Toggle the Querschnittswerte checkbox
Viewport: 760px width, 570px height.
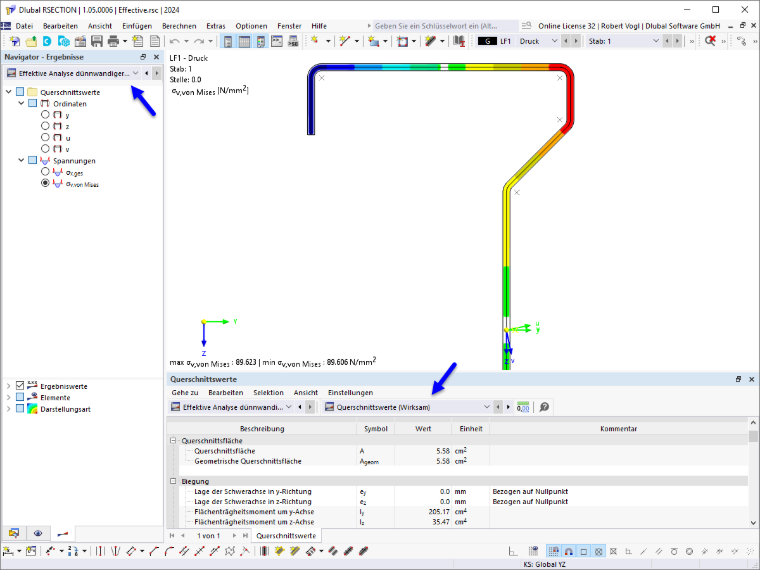tap(20, 92)
